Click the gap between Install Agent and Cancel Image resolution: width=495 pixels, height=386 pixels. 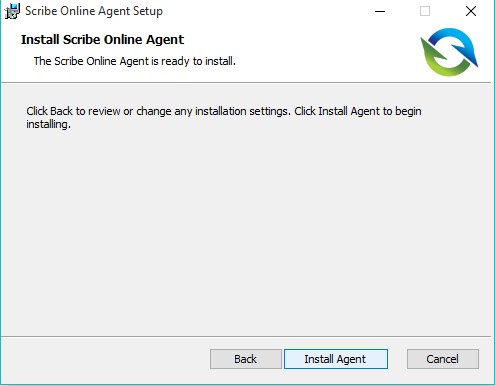397,359
